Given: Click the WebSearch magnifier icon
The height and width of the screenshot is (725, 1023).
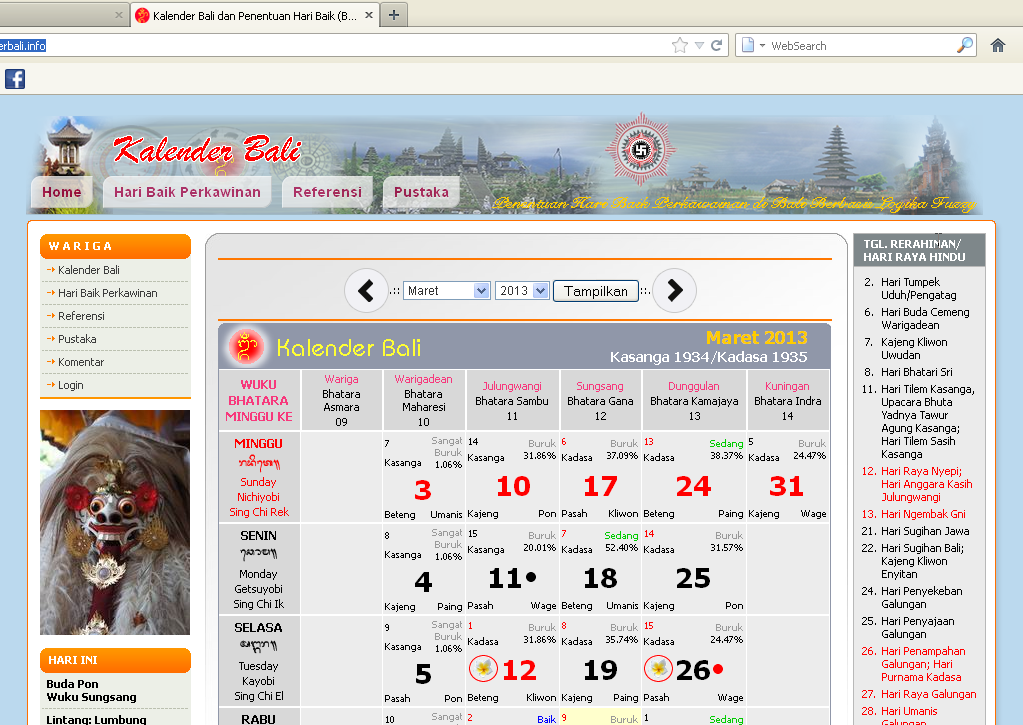Looking at the screenshot, I should tap(964, 45).
